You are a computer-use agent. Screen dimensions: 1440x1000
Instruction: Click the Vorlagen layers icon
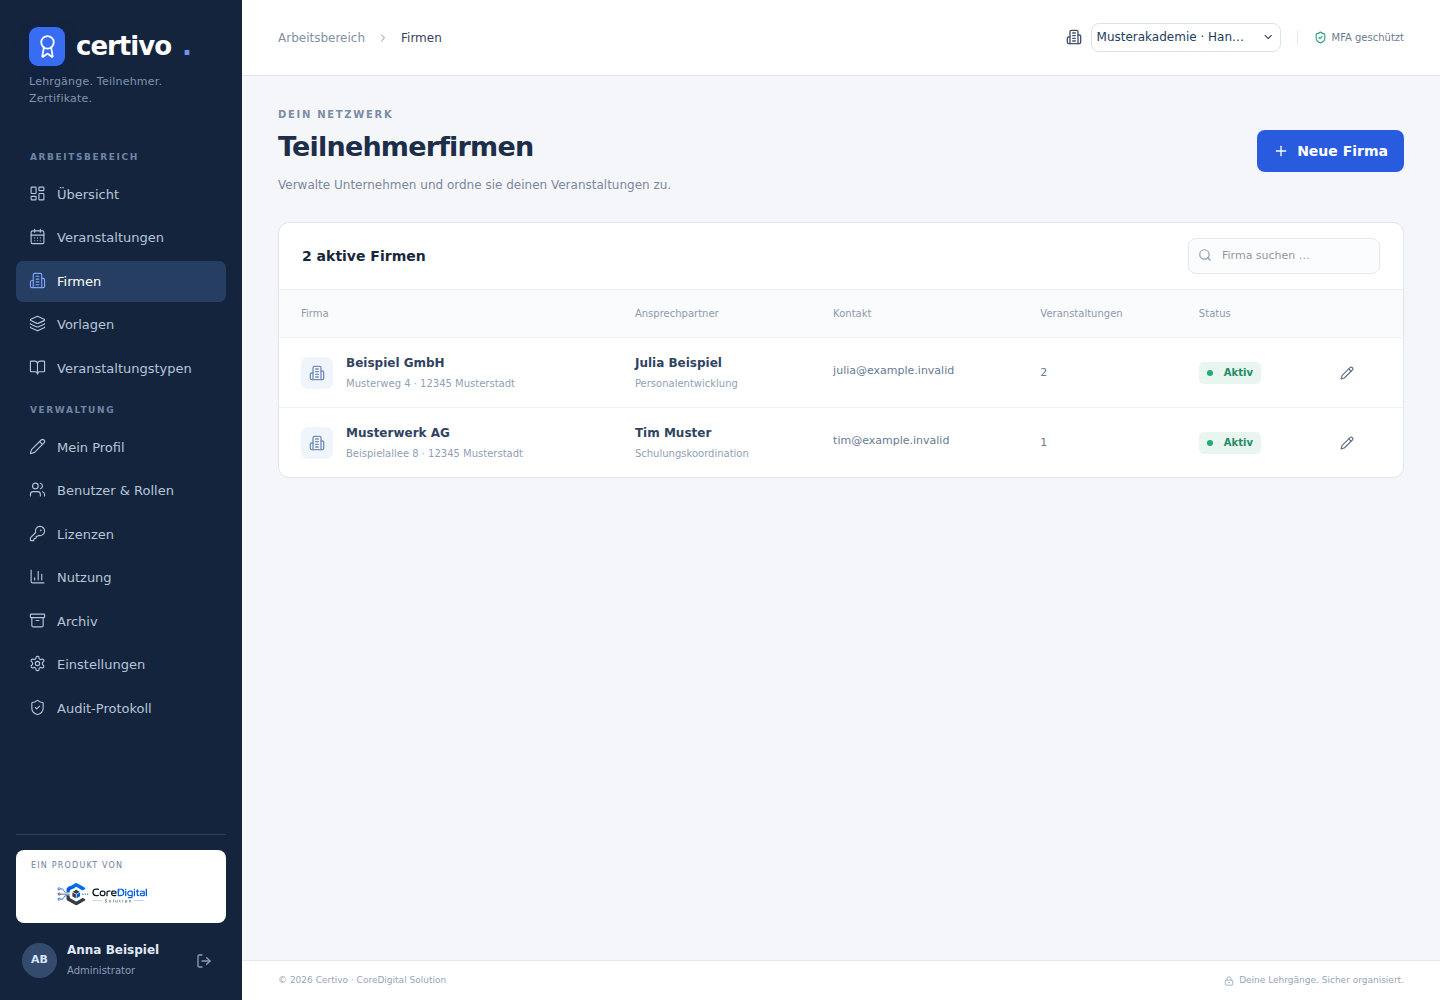[38, 324]
